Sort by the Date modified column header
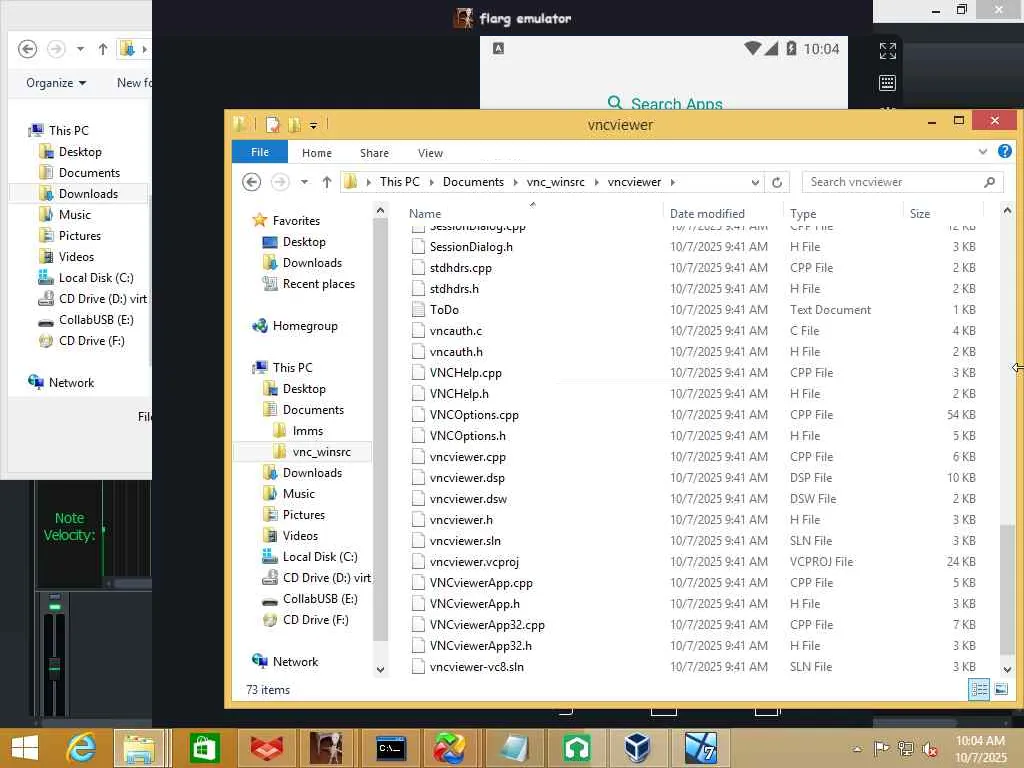The height and width of the screenshot is (768, 1024). tap(723, 214)
